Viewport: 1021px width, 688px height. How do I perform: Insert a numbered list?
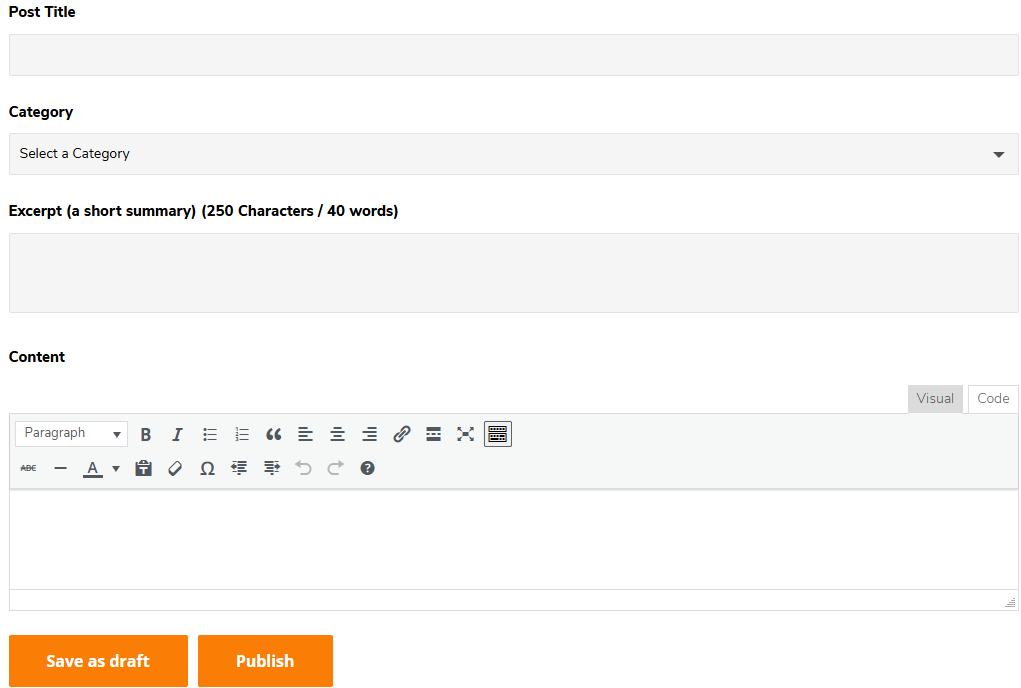tap(242, 434)
